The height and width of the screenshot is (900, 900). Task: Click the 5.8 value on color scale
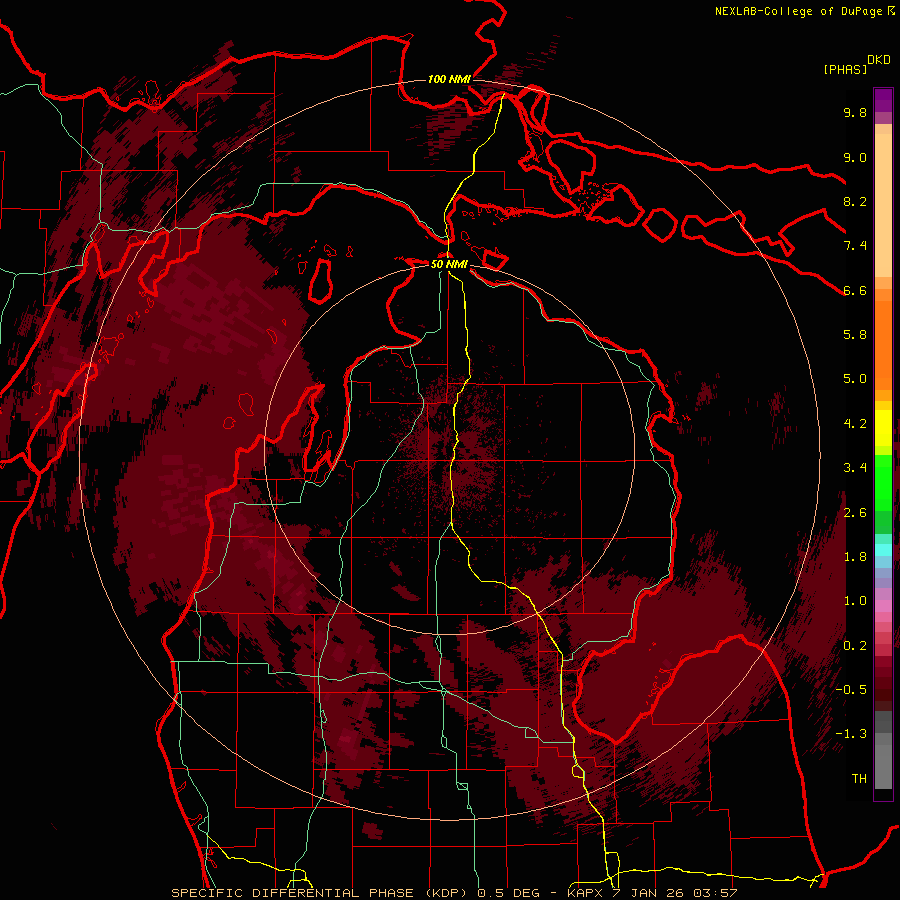pyautogui.click(x=855, y=335)
